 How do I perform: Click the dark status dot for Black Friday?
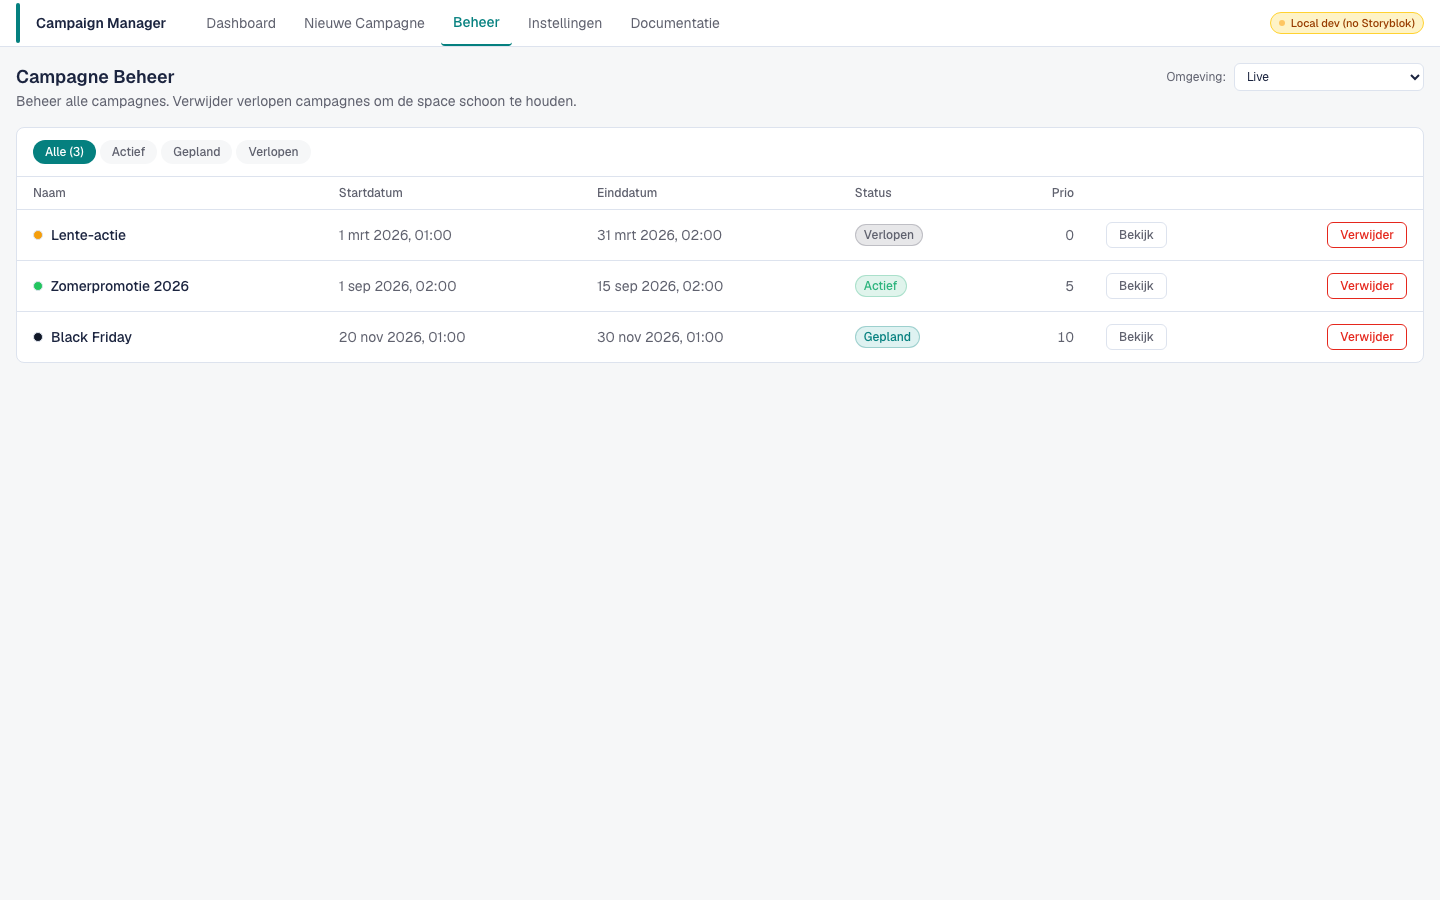pos(38,337)
